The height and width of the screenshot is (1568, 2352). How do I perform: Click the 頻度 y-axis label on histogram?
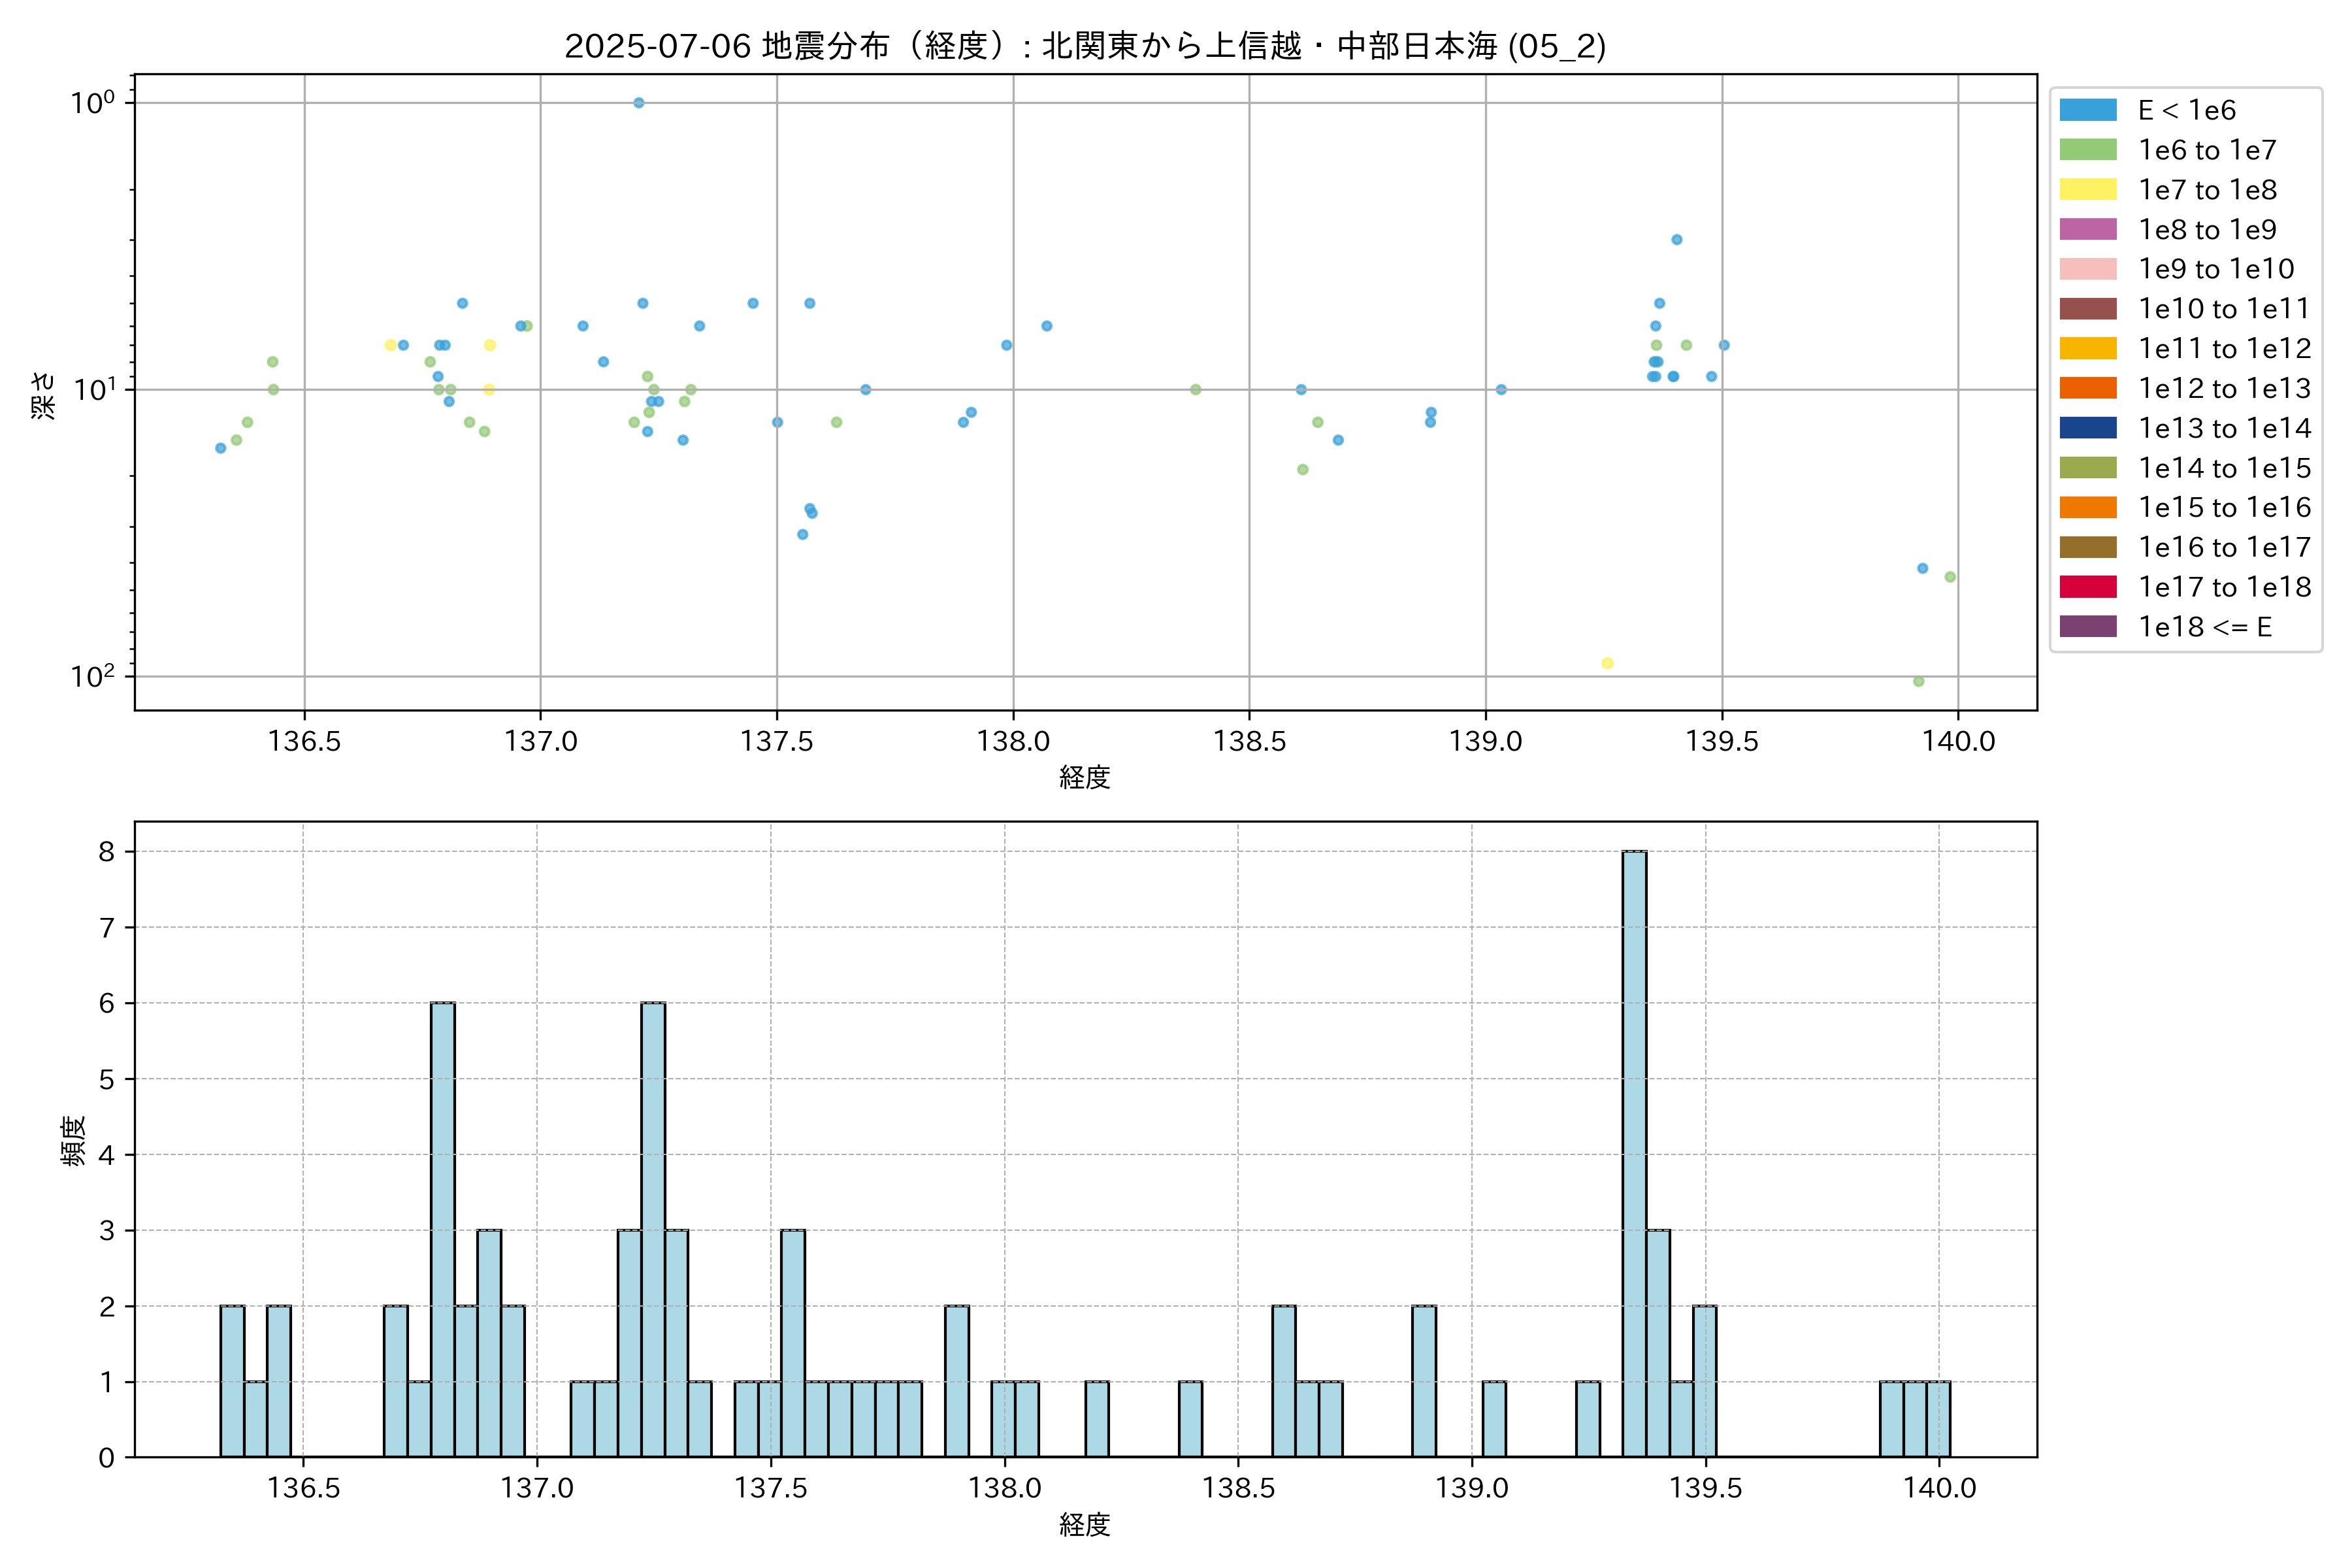pos(73,1140)
